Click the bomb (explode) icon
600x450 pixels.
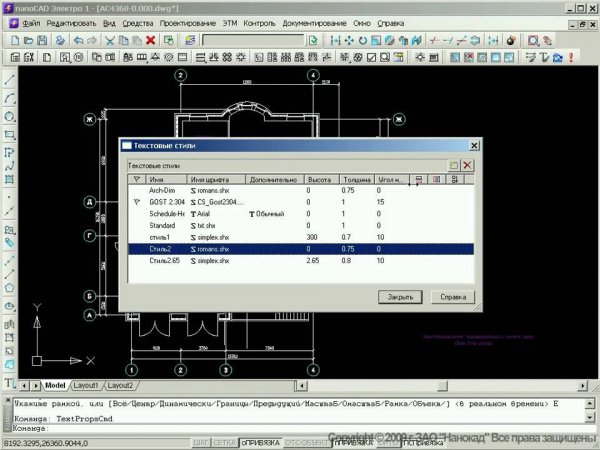pos(511,40)
